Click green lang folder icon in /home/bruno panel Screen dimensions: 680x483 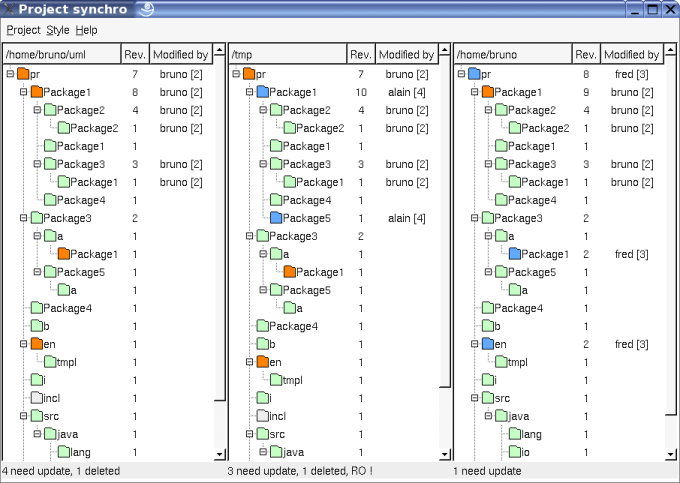515,434
